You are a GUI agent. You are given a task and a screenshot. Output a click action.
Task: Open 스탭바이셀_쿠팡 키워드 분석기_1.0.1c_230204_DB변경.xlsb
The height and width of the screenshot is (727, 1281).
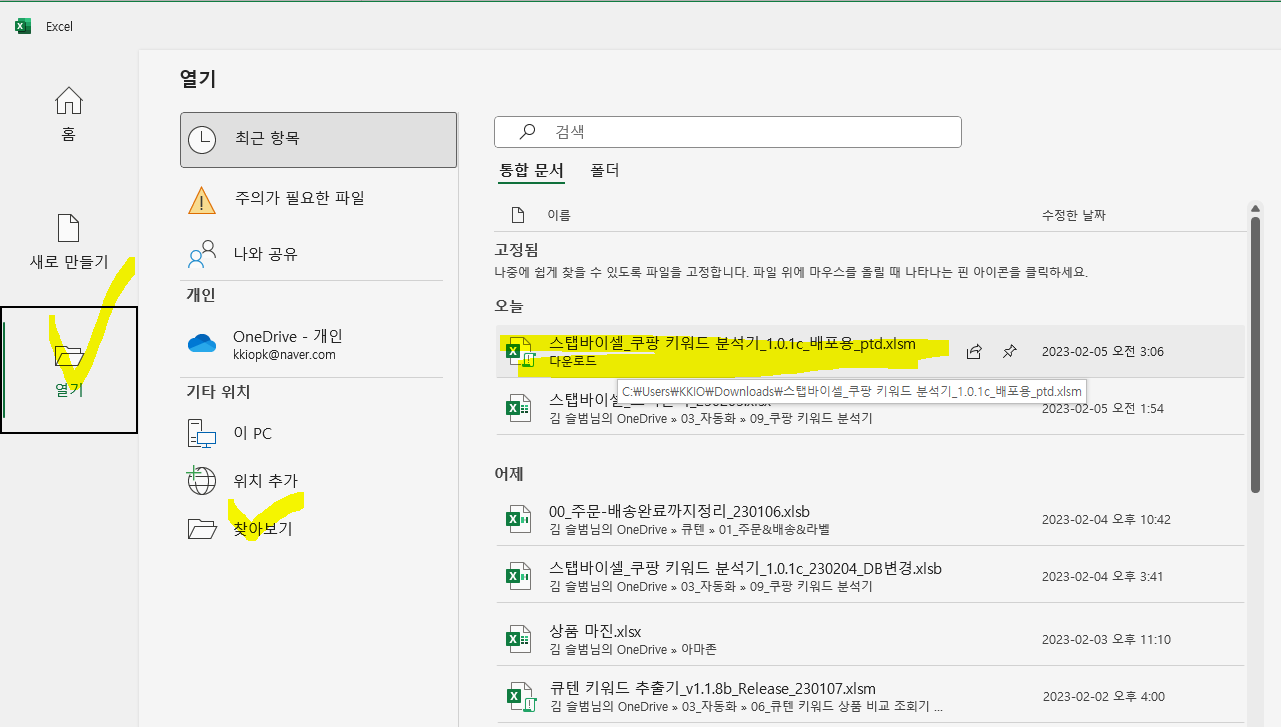pos(870,576)
